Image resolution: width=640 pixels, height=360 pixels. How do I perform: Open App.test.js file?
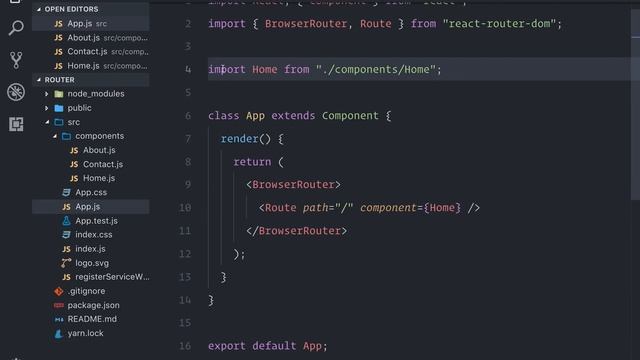click(96, 221)
